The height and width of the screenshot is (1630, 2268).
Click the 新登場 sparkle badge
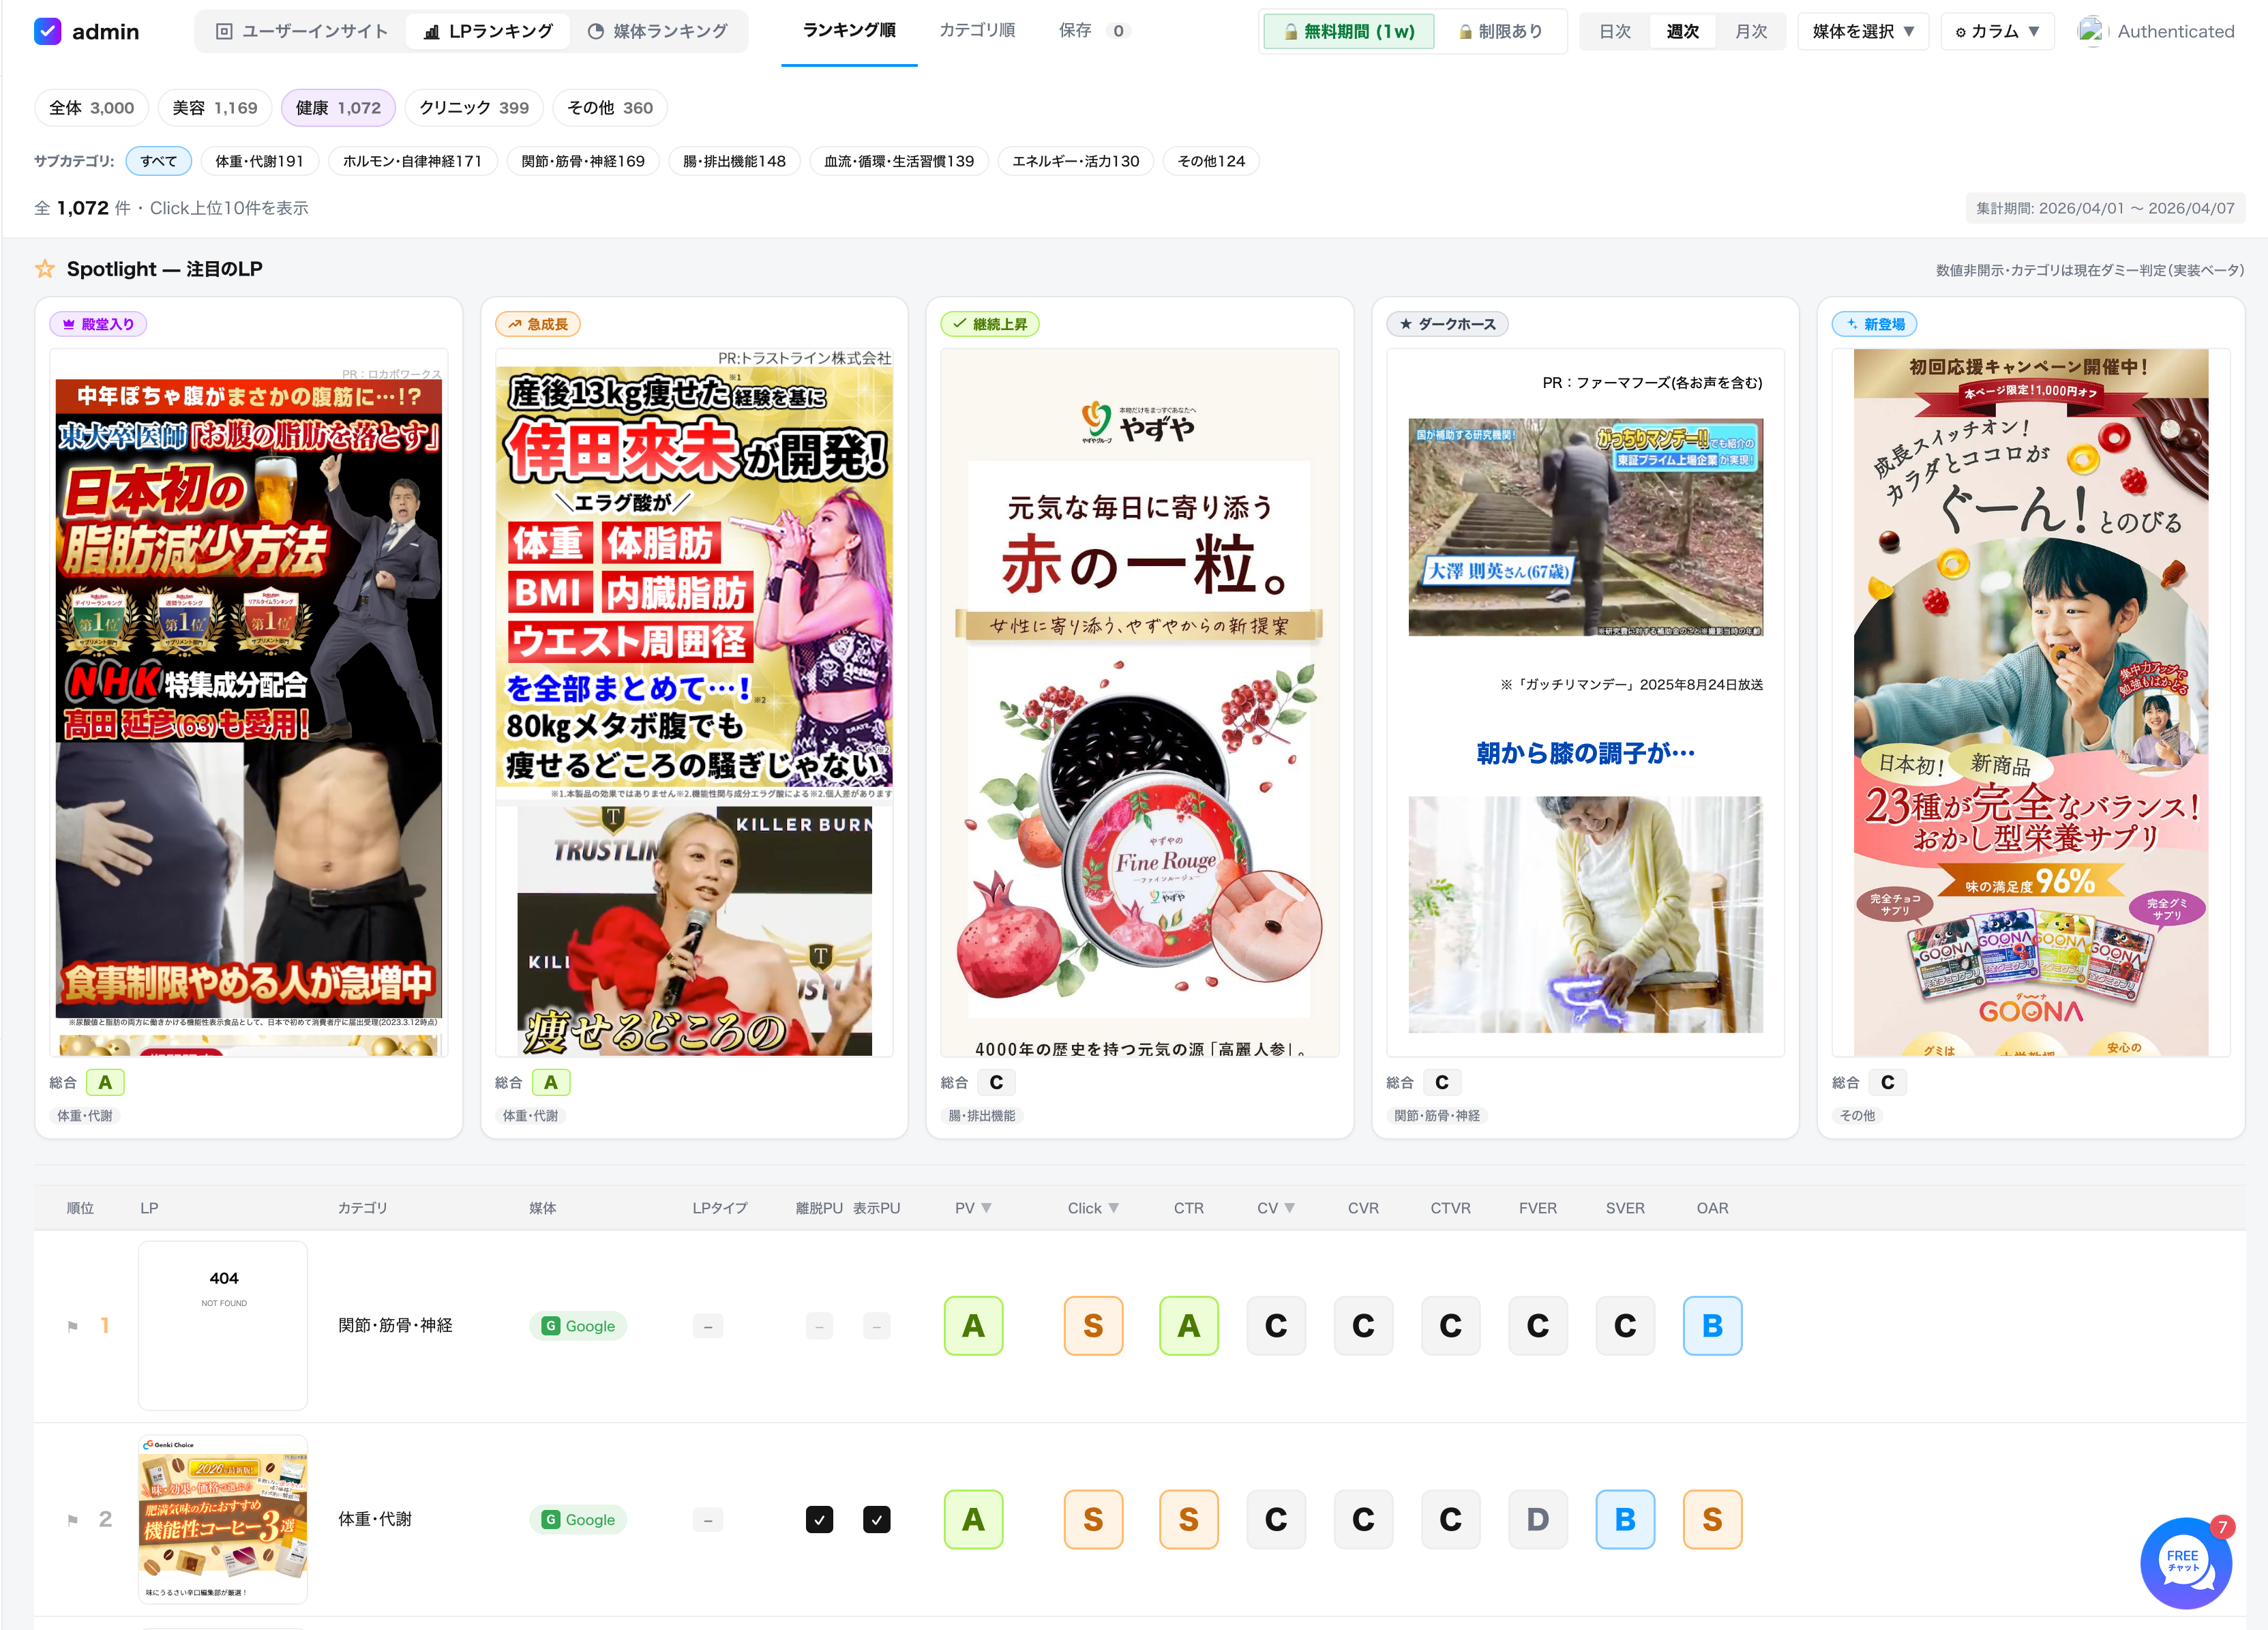(1875, 324)
